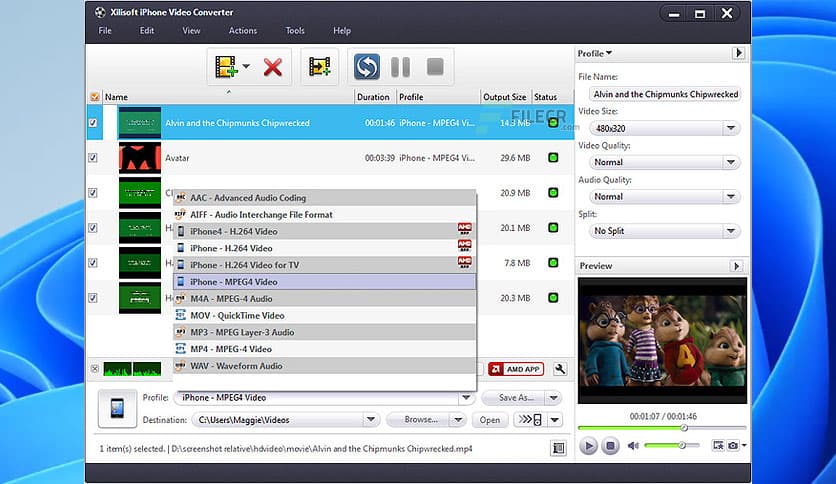Click the Add File toolbar icon
This screenshot has width=836, height=484.
(226, 67)
